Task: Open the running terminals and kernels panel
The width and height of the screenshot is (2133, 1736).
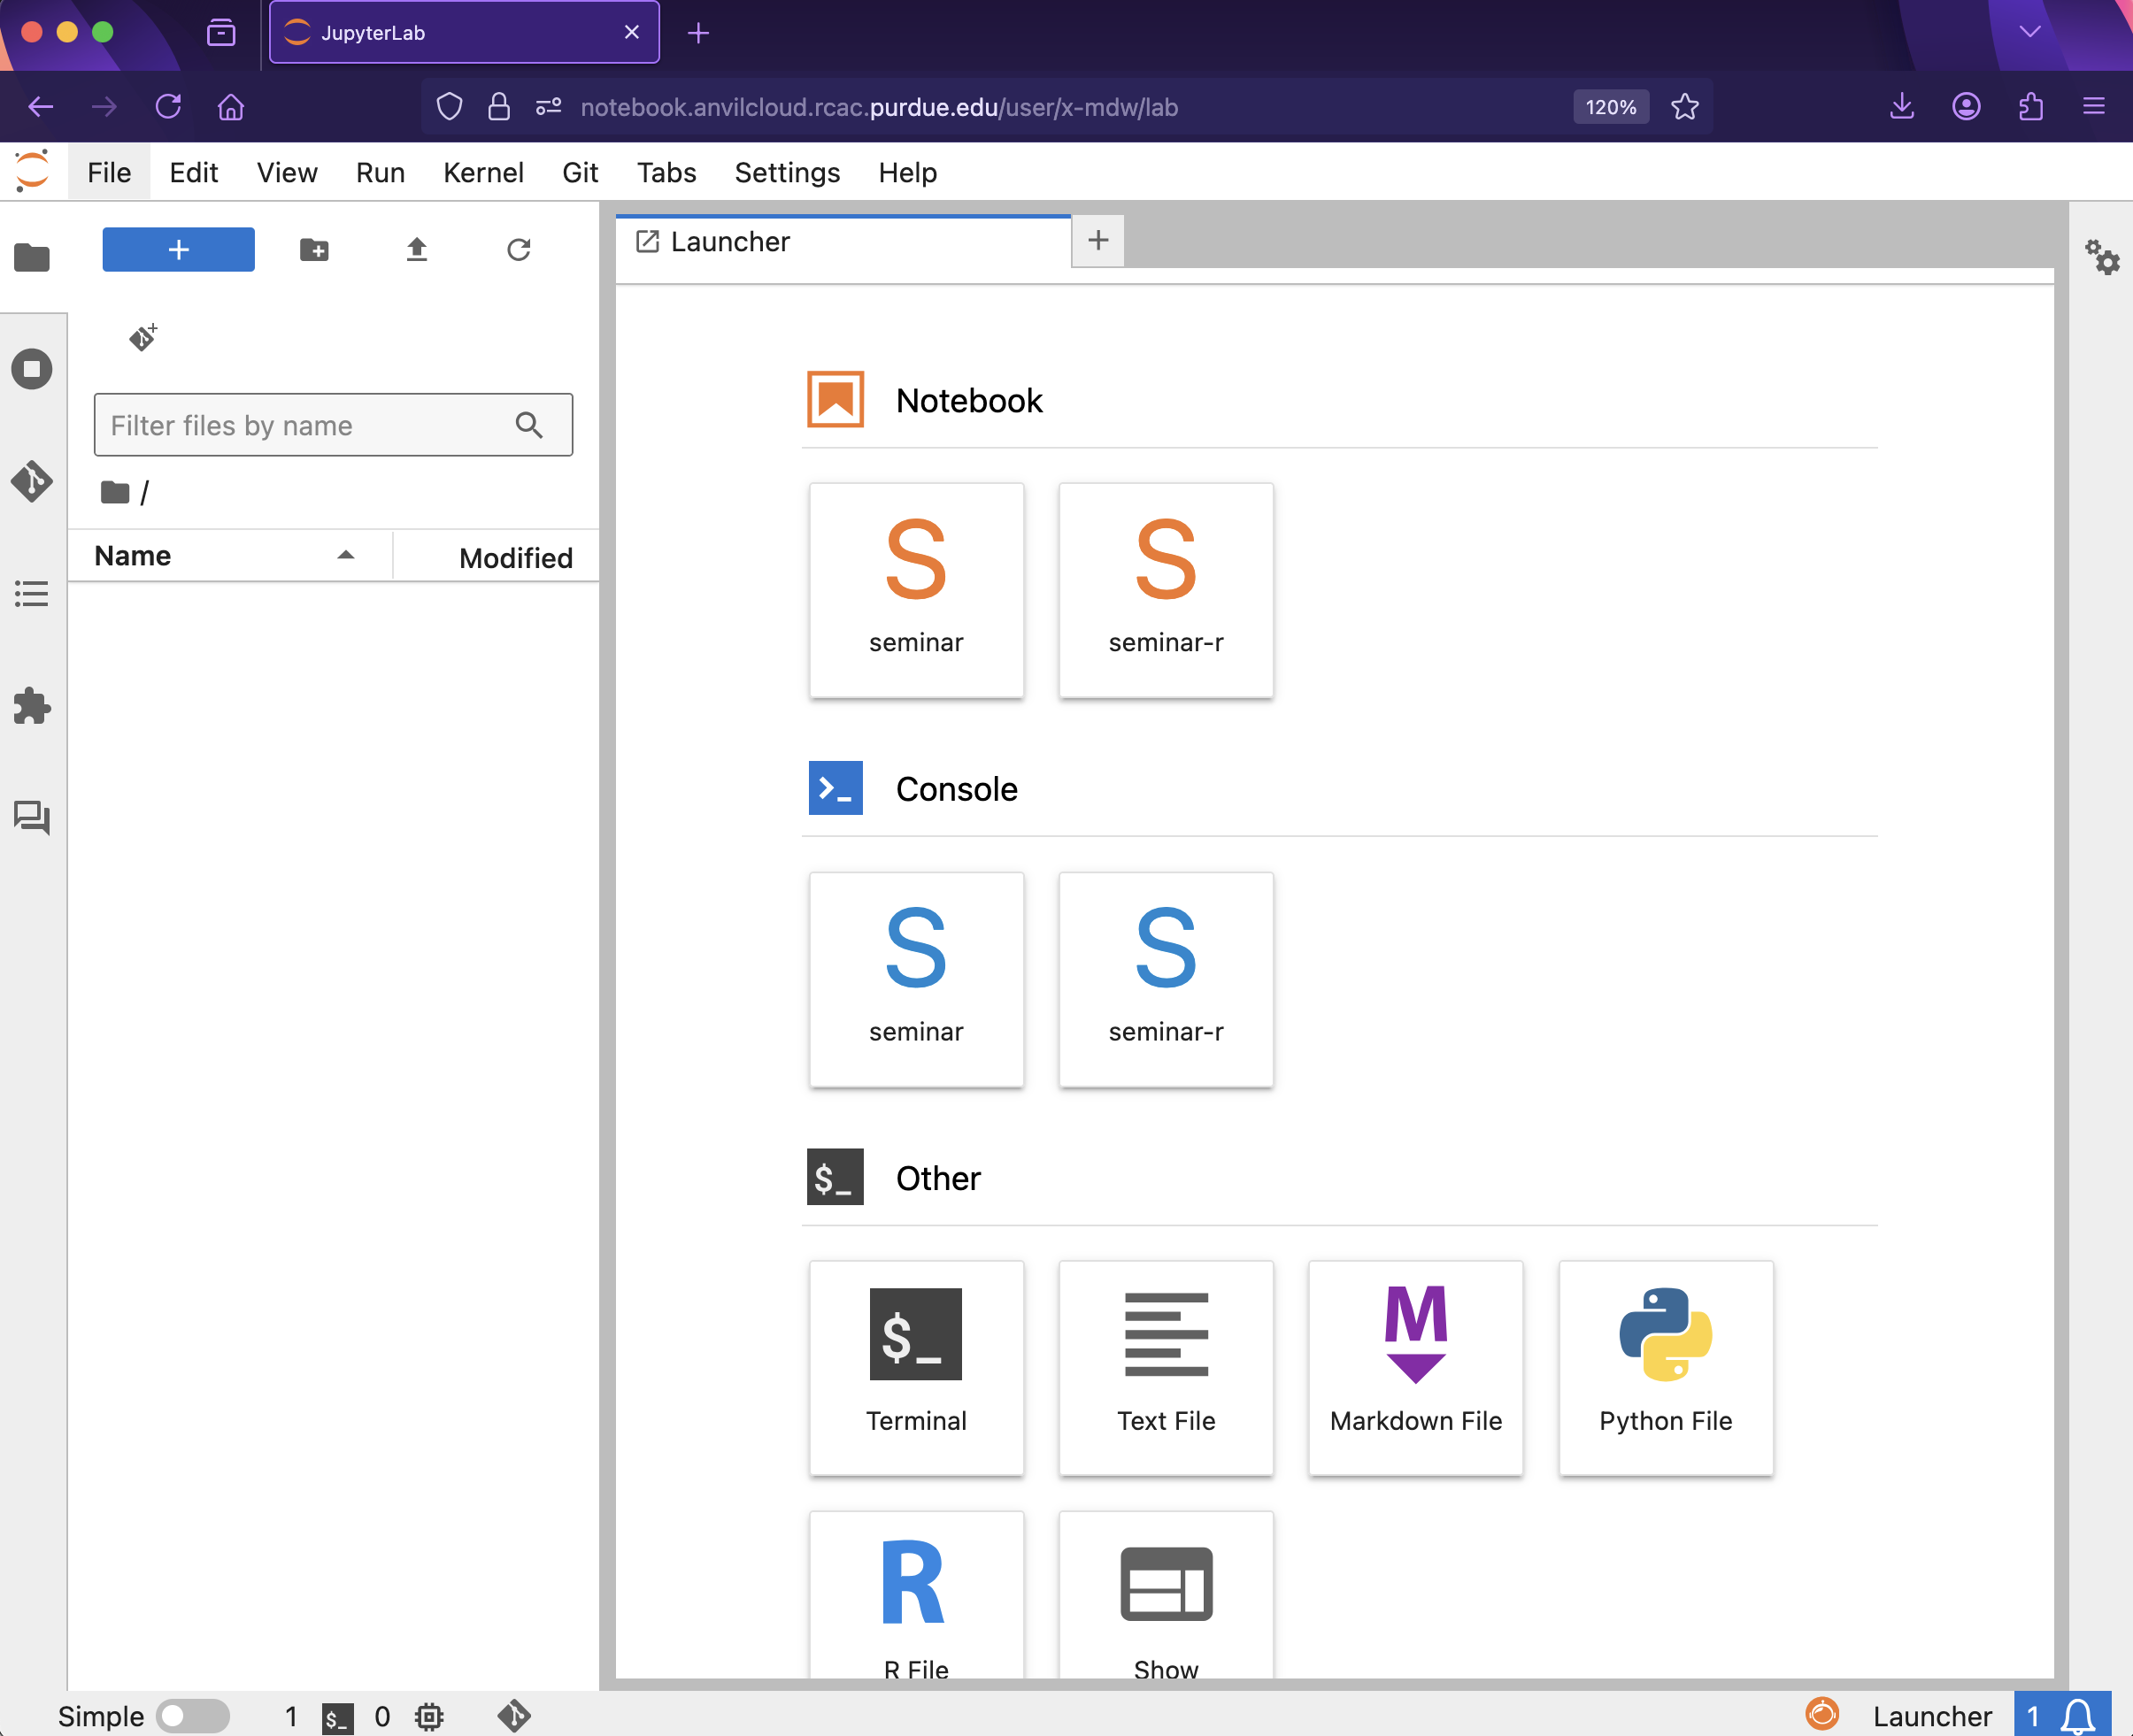Action: pyautogui.click(x=32, y=369)
